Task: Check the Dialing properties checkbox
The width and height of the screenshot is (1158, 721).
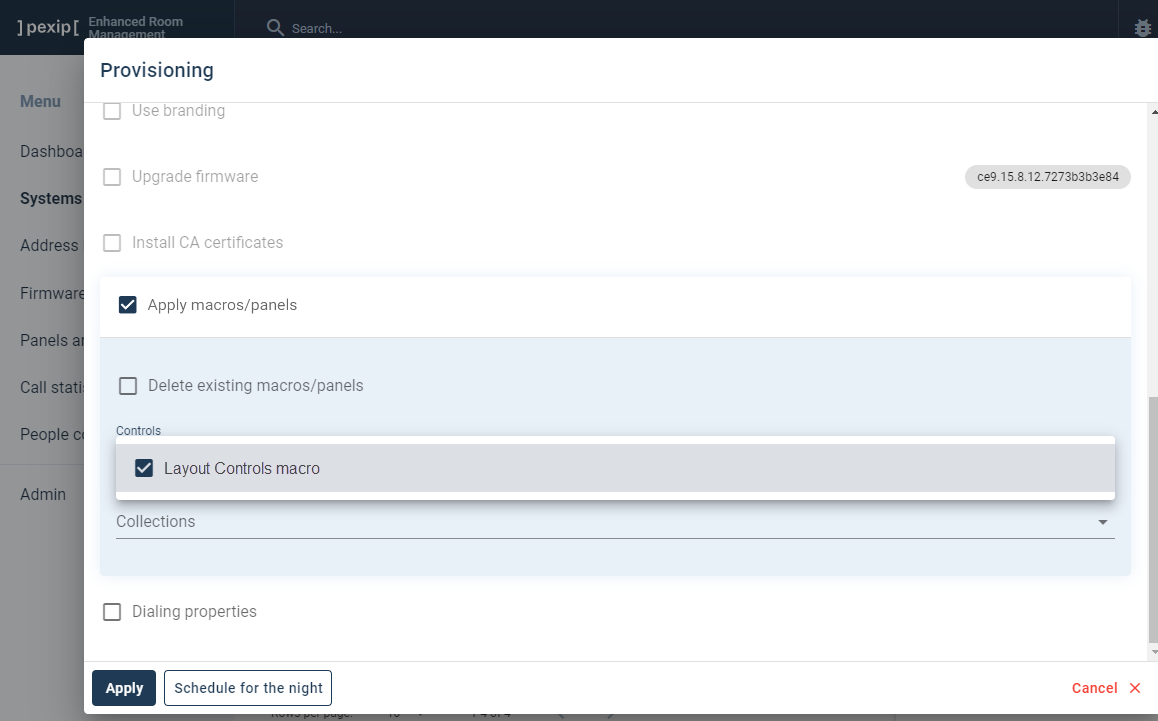Action: click(113, 612)
